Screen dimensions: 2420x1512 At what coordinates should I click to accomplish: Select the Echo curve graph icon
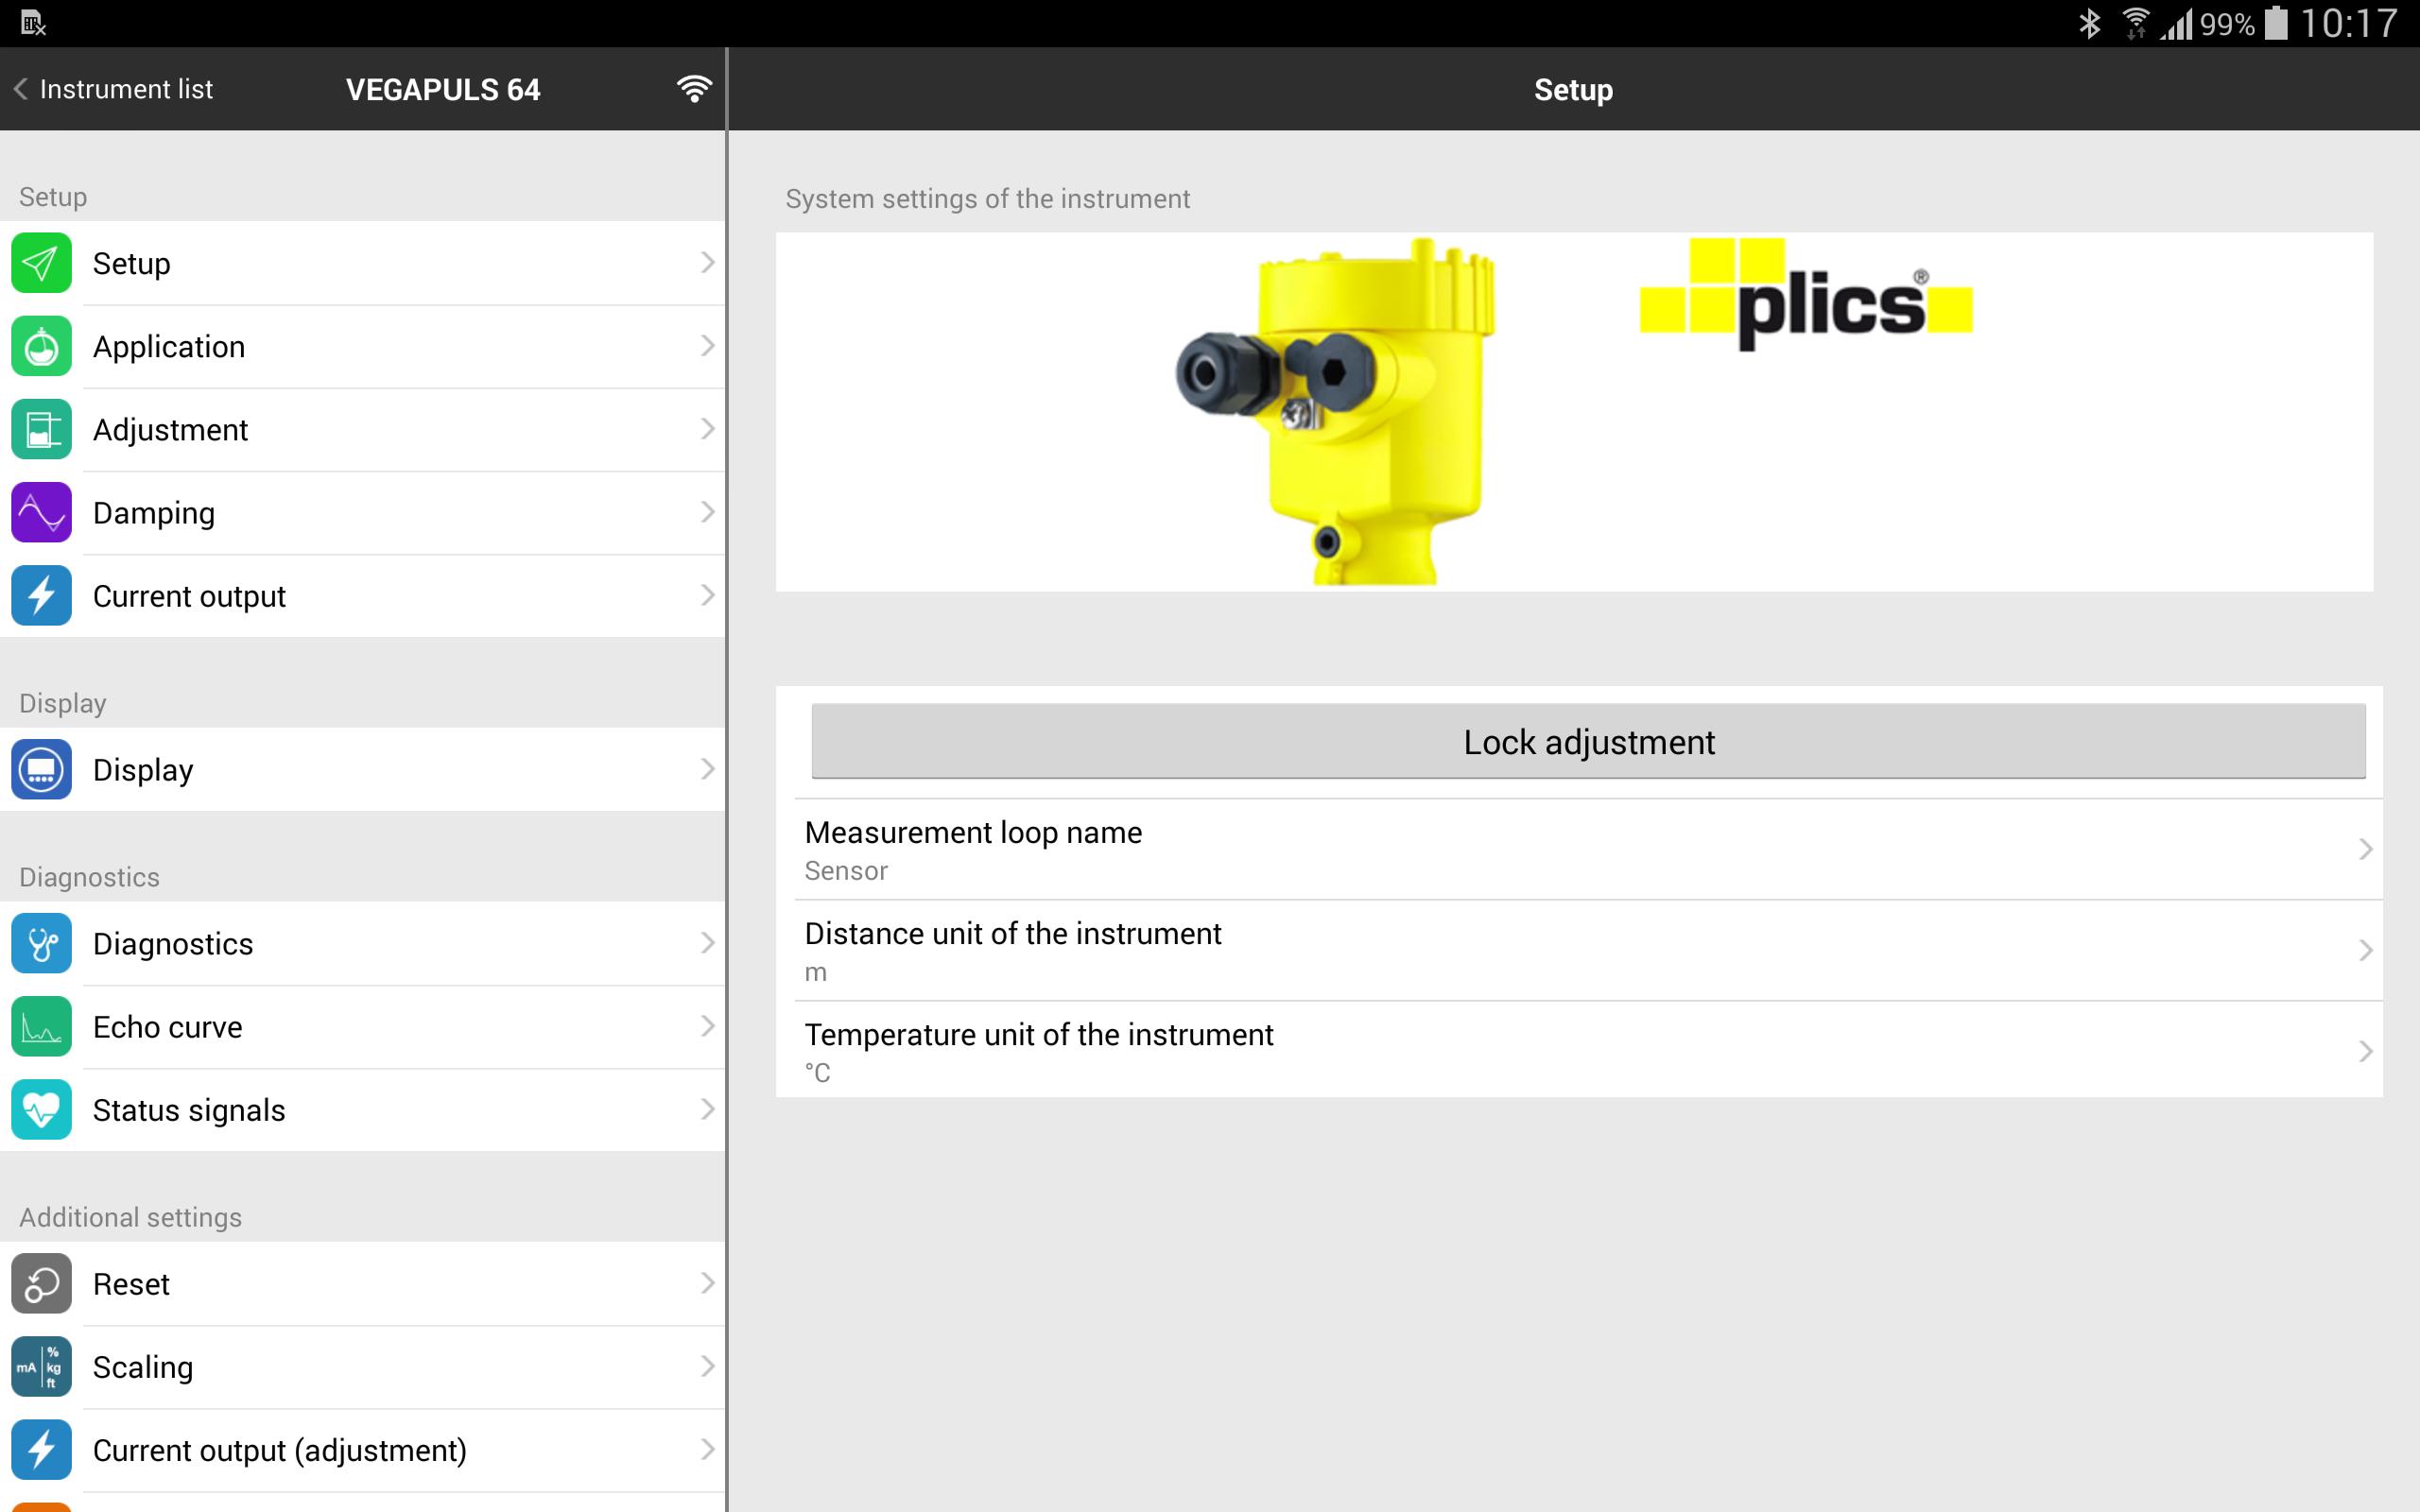(41, 1026)
